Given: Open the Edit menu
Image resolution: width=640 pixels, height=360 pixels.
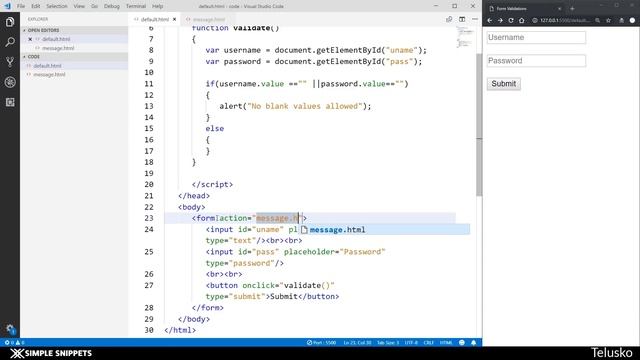Looking at the screenshot, I should click(36, 6).
